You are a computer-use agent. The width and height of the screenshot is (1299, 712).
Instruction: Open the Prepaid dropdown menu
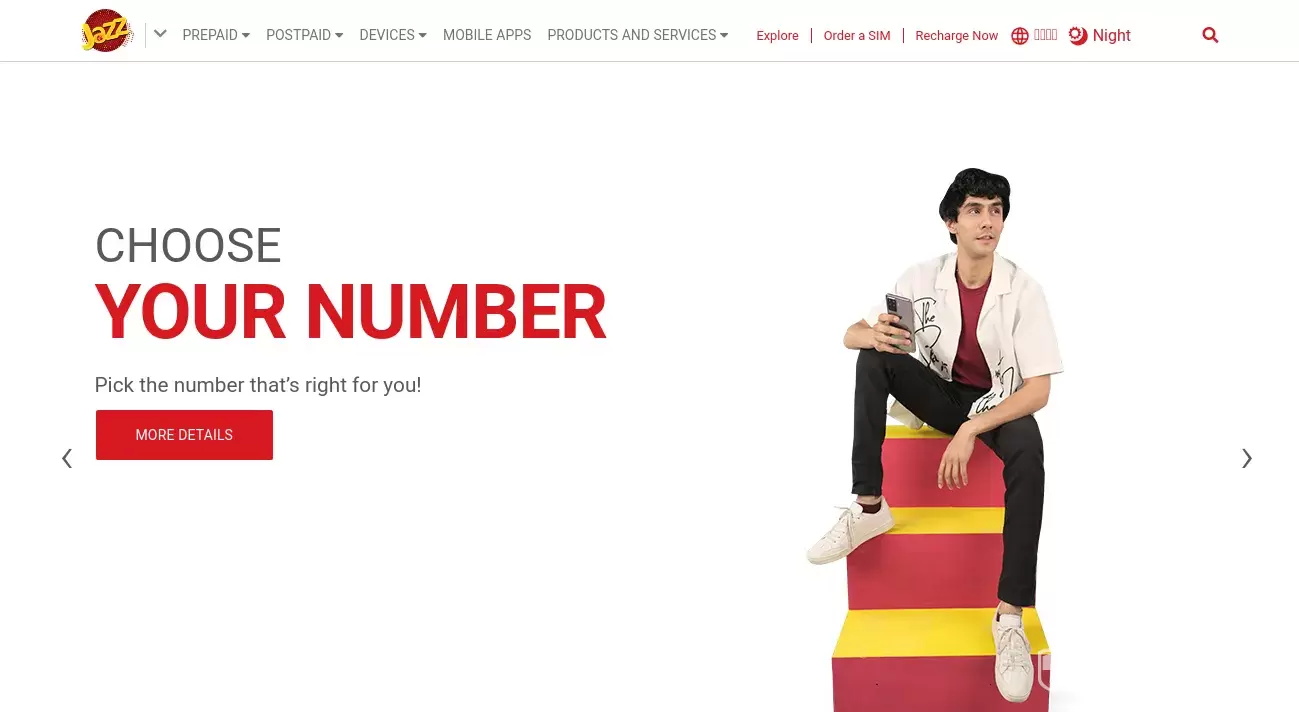pos(216,35)
